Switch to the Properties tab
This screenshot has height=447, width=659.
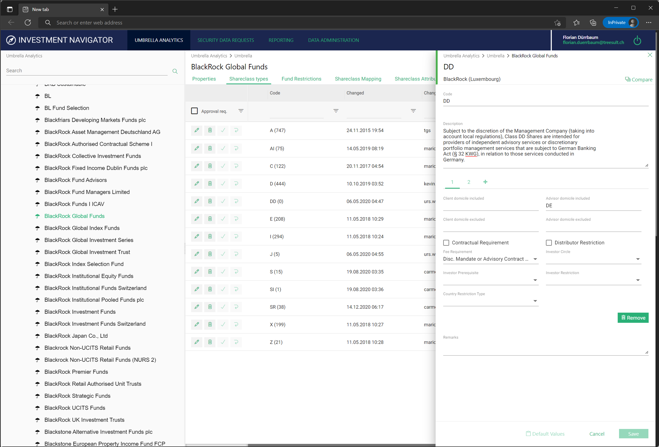[204, 79]
